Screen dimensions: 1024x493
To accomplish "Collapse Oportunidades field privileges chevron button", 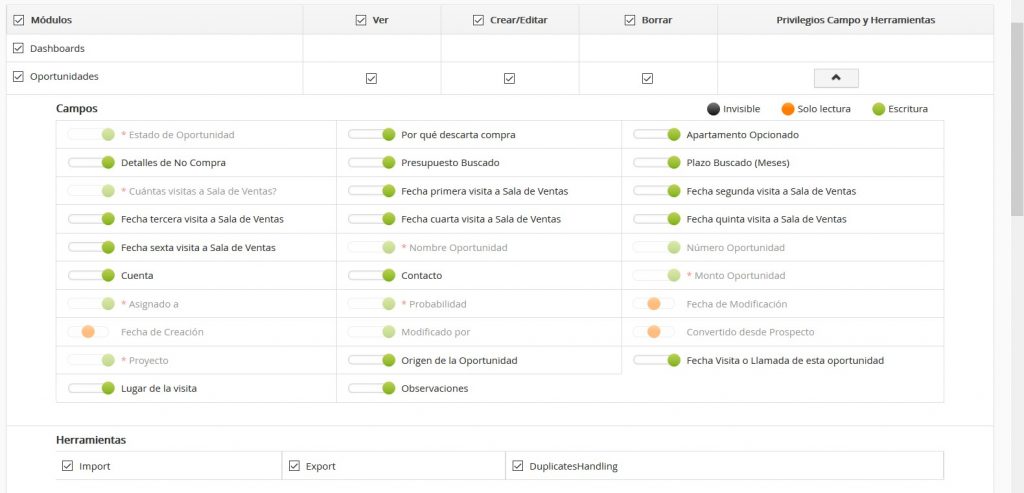I will pos(836,78).
